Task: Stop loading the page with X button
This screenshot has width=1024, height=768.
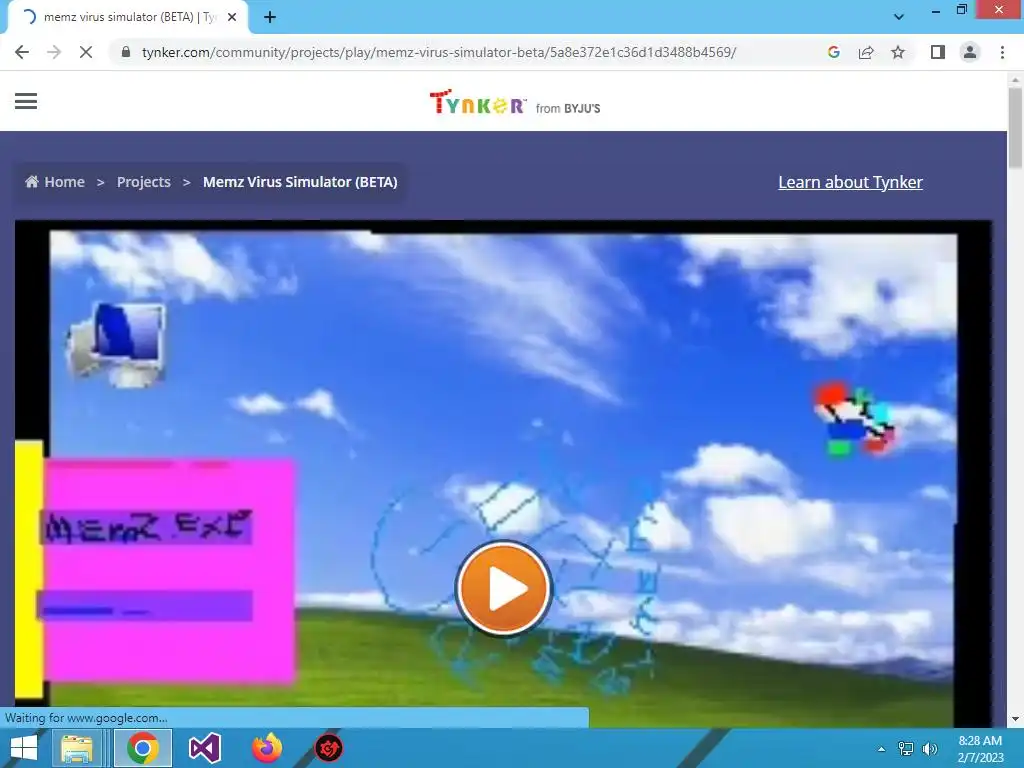Action: [86, 52]
